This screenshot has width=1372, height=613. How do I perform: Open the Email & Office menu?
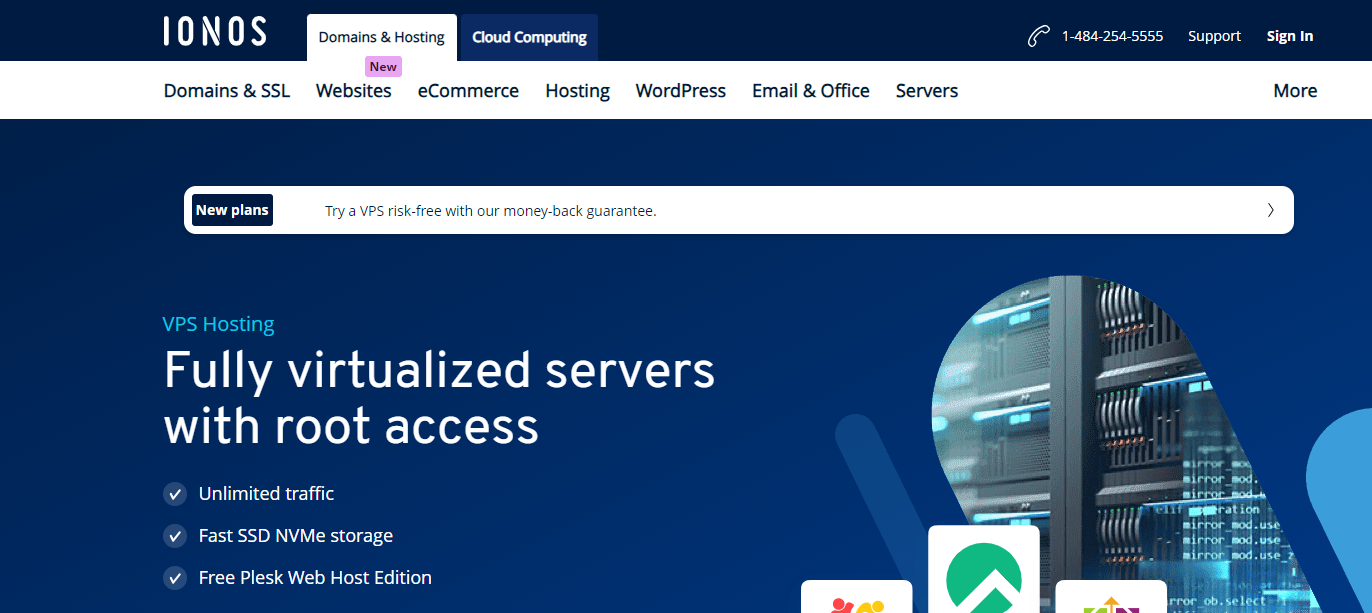(x=811, y=90)
